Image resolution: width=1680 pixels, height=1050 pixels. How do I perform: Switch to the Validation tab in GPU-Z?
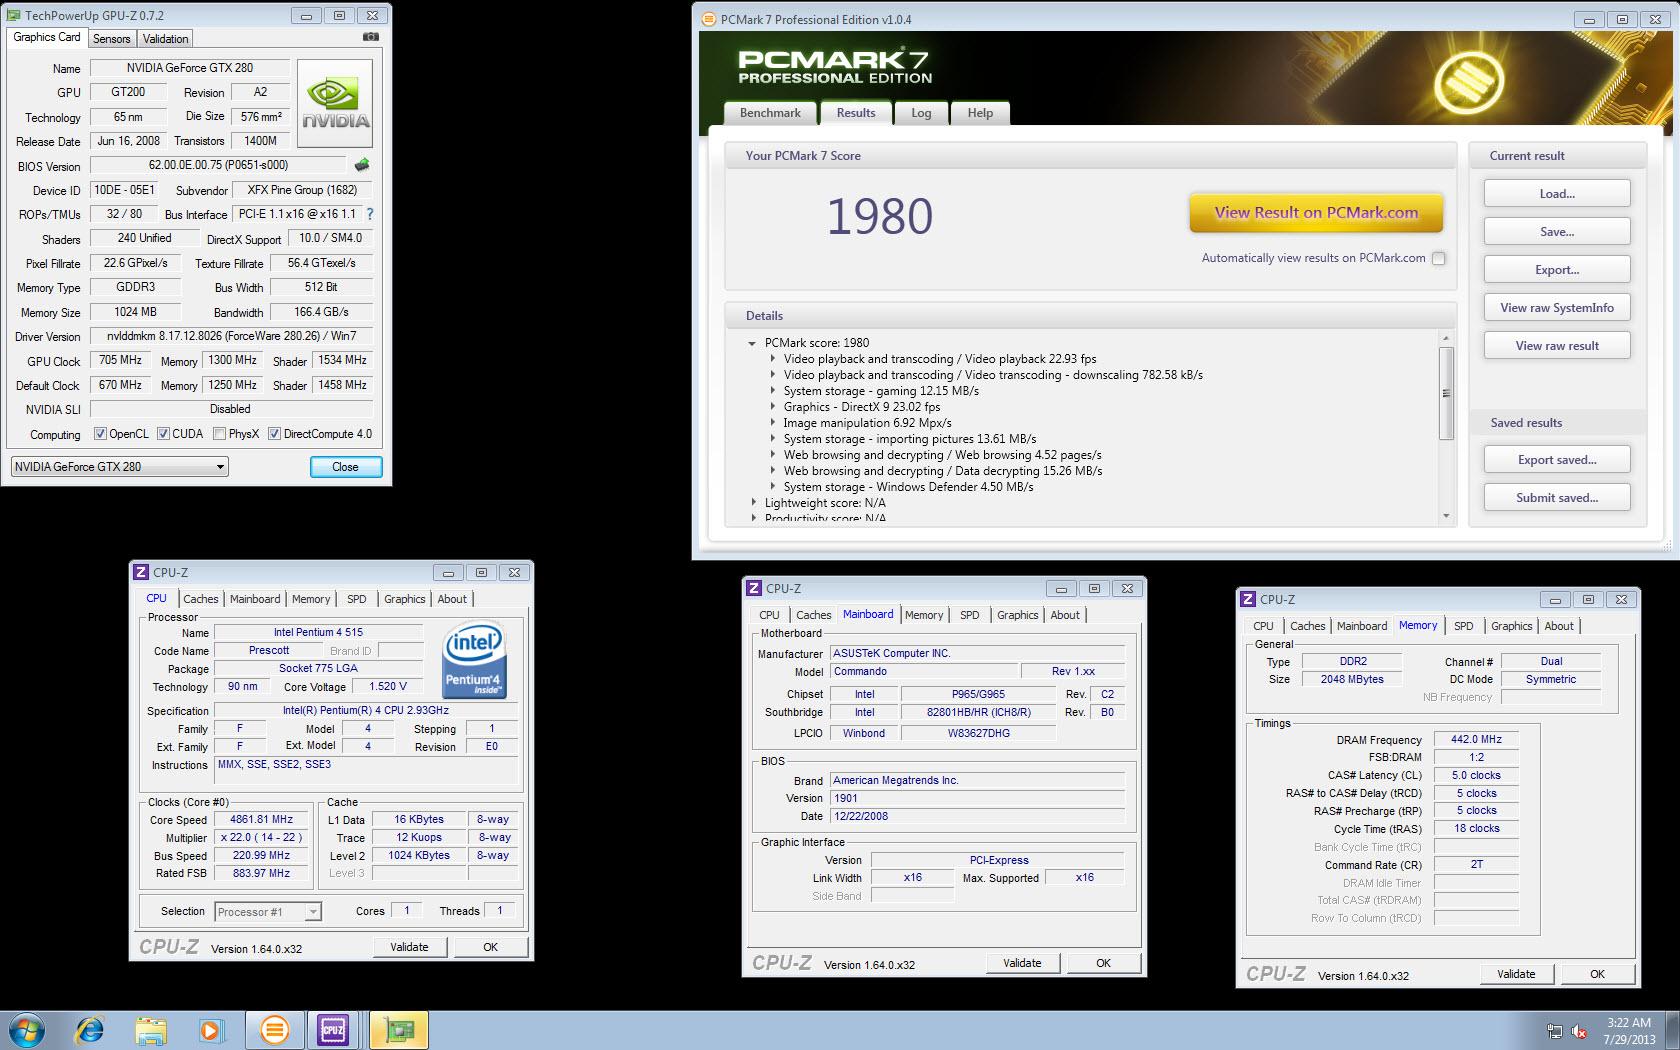coord(165,39)
